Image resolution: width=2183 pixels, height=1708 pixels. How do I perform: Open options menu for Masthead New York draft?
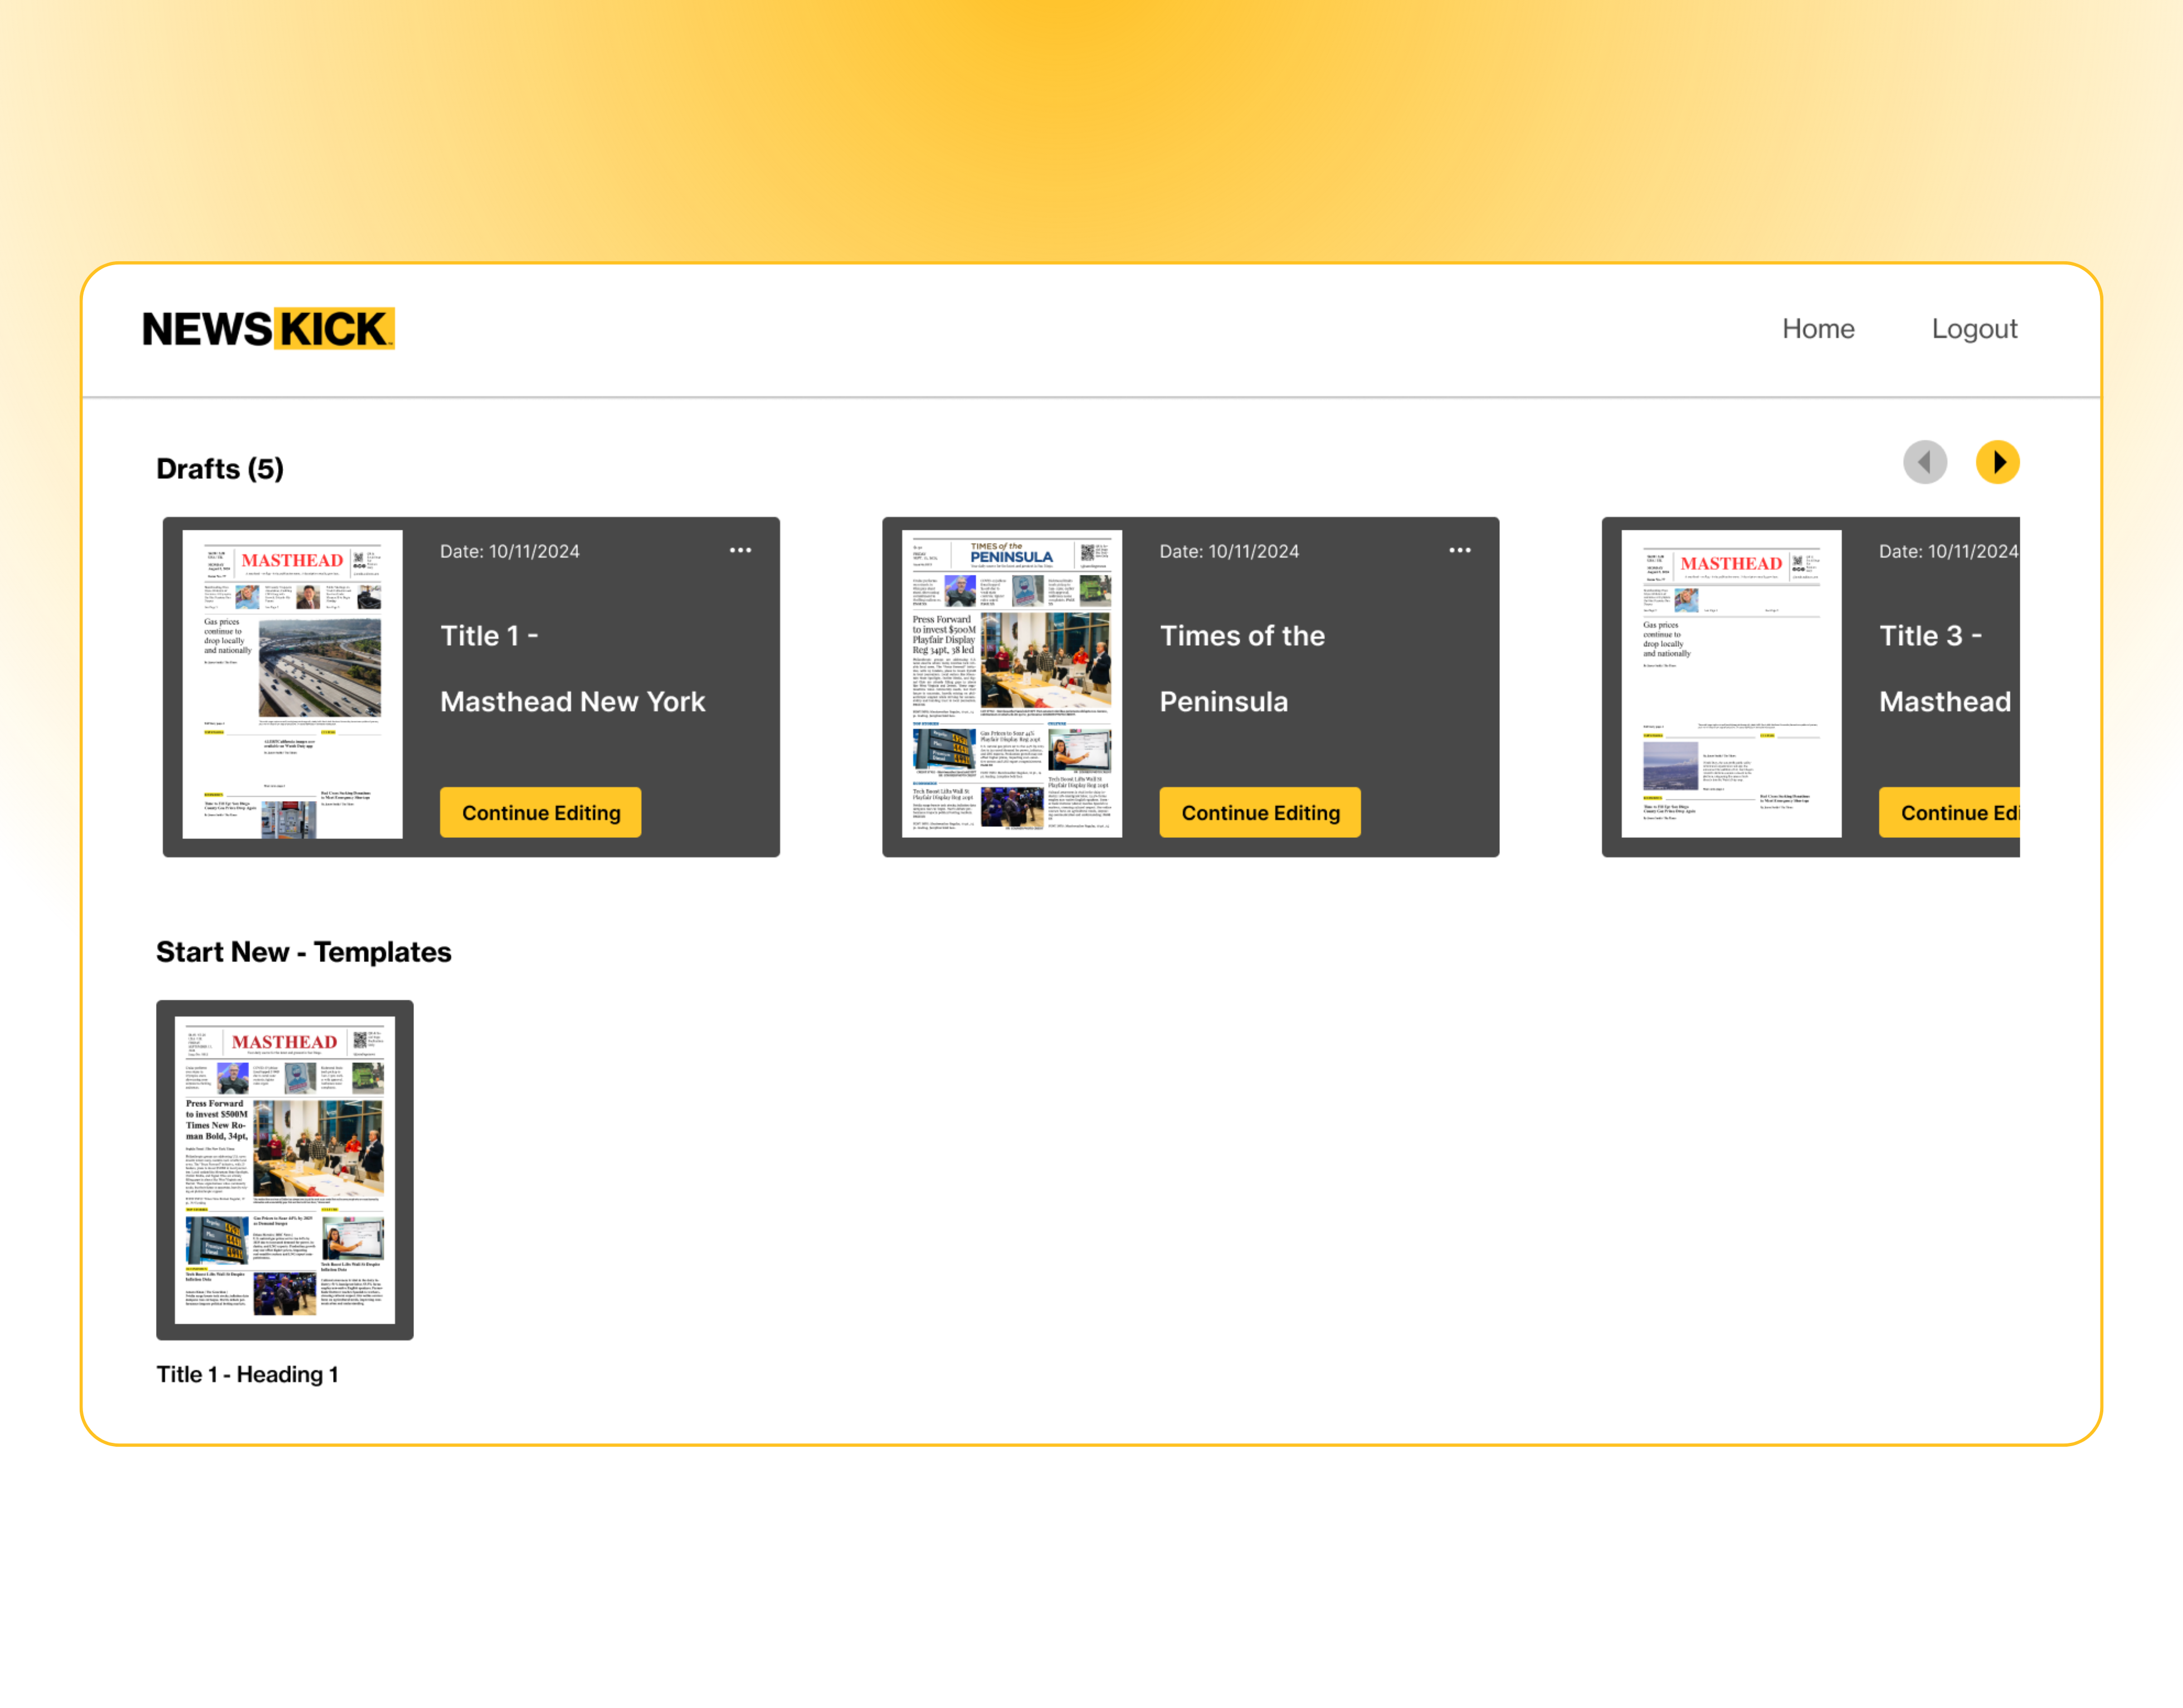[740, 550]
